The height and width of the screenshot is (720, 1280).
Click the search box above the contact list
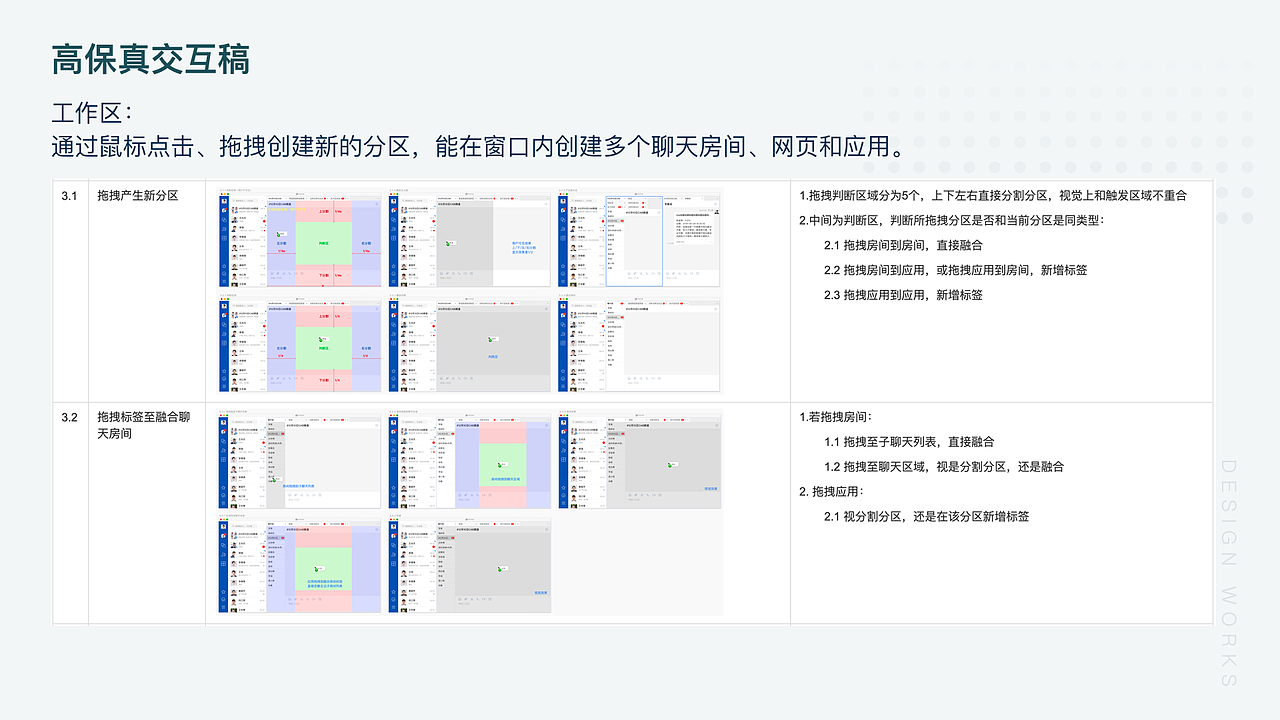(x=245, y=201)
